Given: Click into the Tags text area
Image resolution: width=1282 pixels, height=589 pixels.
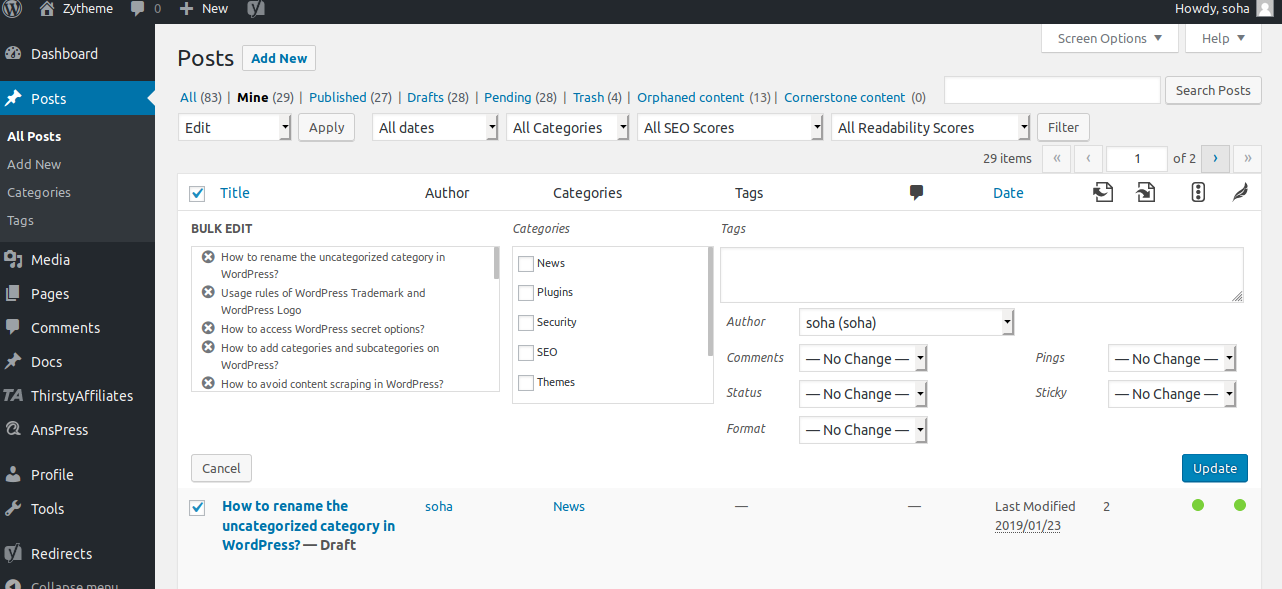Looking at the screenshot, I should coord(982,275).
